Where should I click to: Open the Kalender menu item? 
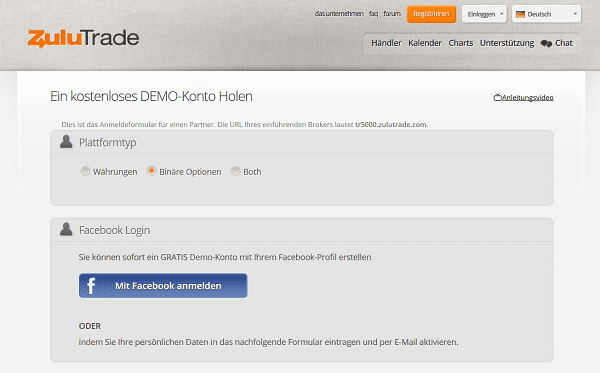pyautogui.click(x=425, y=43)
